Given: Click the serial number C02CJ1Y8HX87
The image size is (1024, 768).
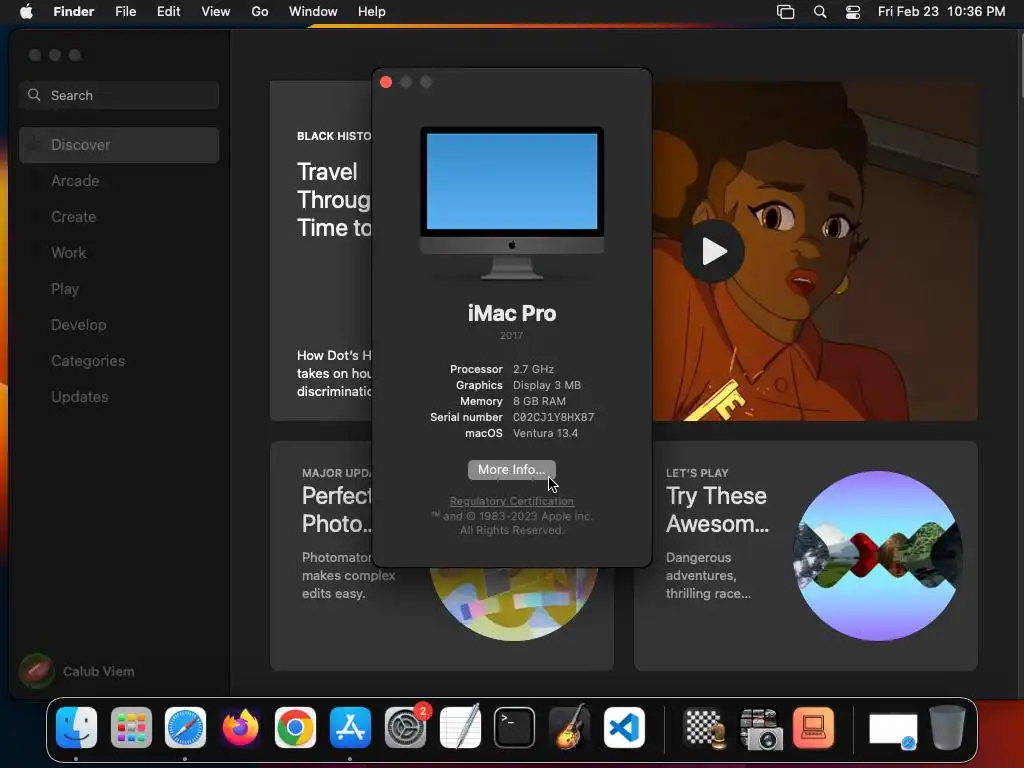Looking at the screenshot, I should 553,417.
